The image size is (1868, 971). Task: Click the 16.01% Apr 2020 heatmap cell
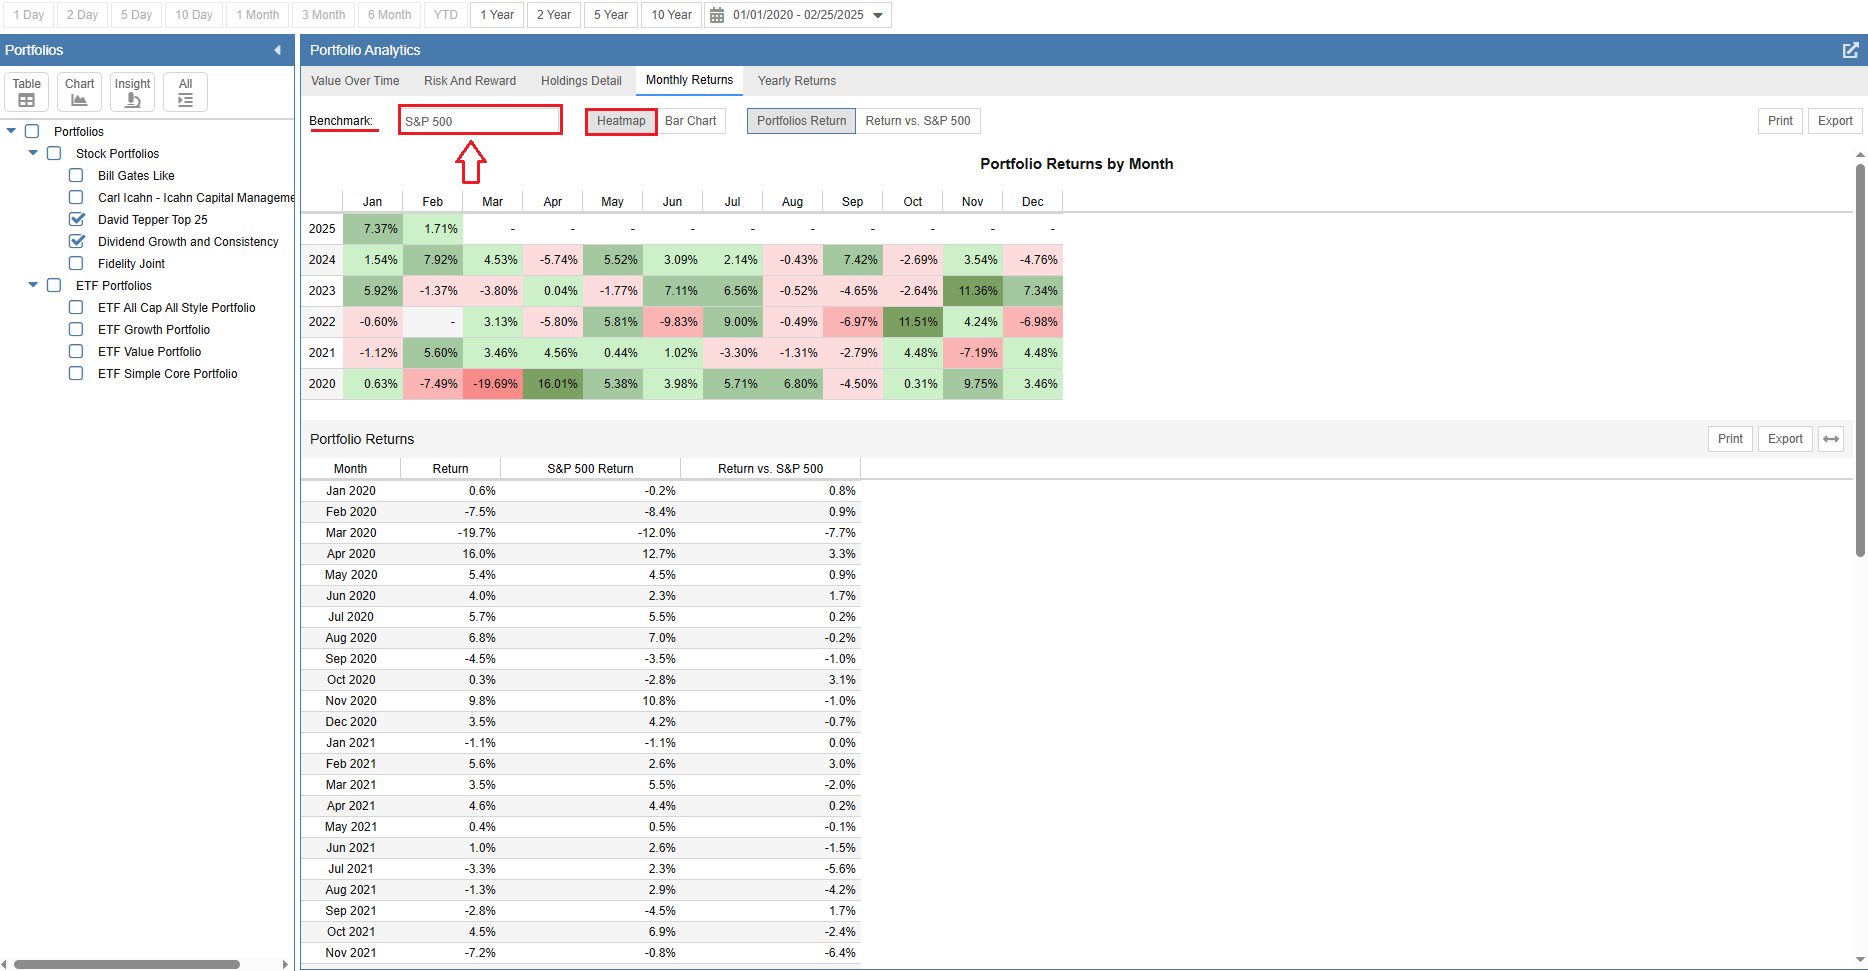[553, 384]
